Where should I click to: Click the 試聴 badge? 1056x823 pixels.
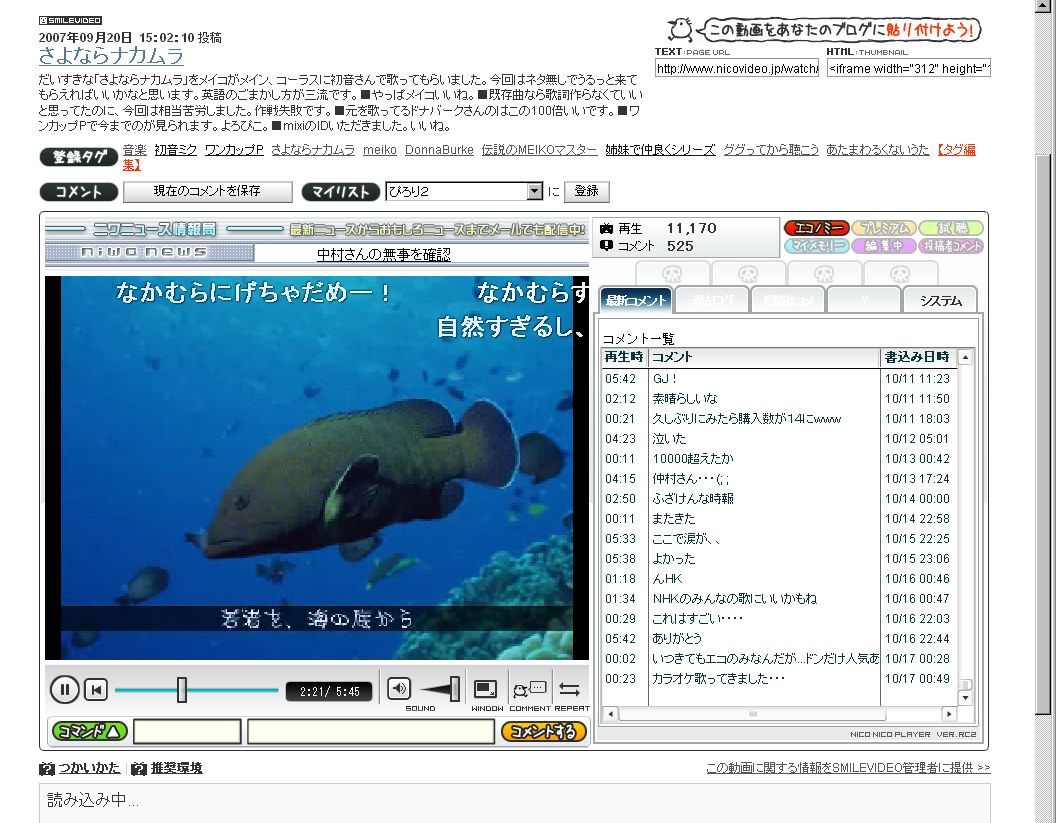click(x=951, y=228)
